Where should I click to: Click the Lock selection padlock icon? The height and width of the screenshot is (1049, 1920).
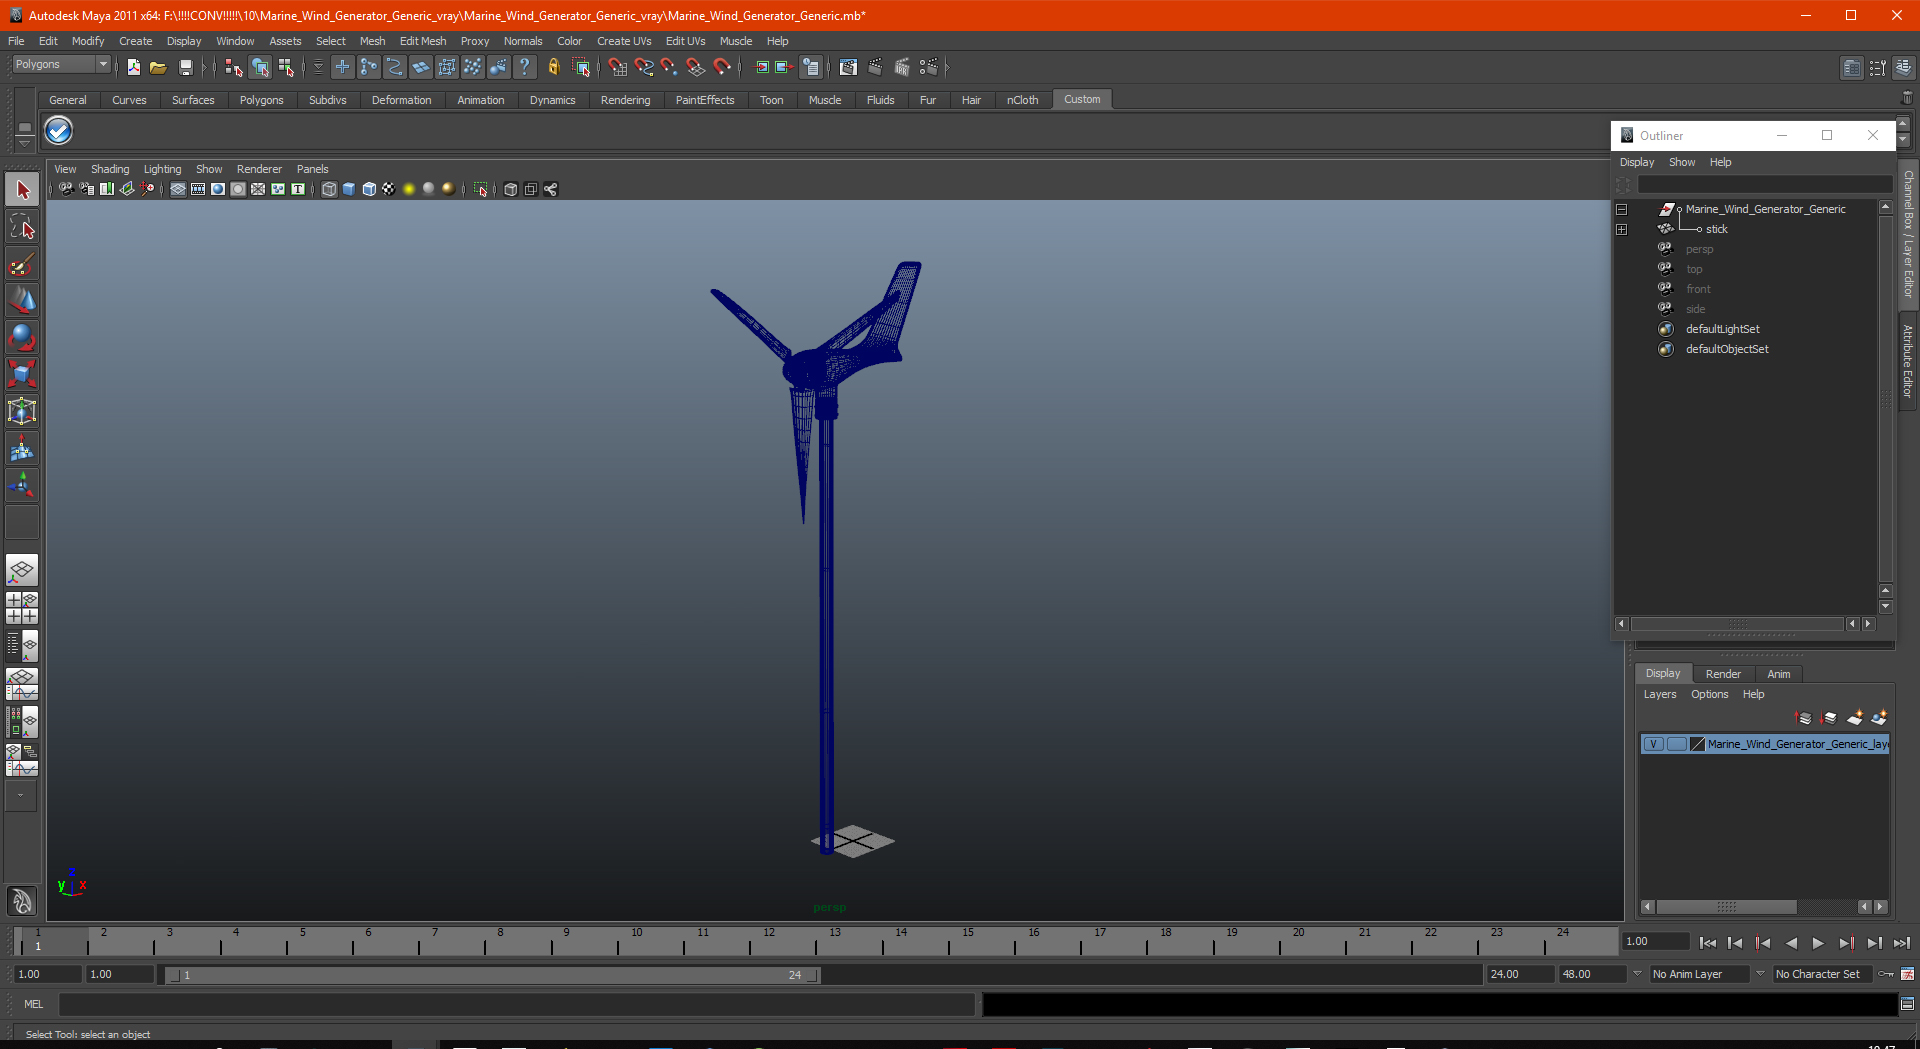(553, 67)
